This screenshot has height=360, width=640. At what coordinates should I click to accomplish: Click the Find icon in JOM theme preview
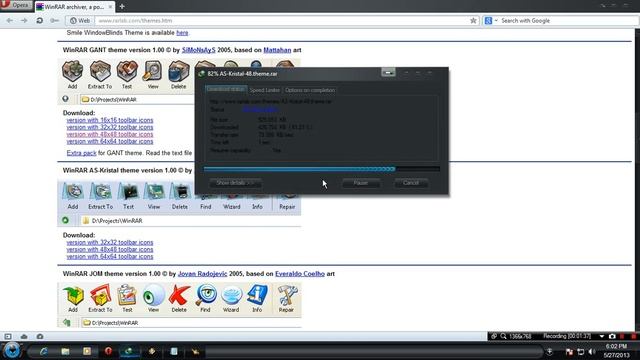pyautogui.click(x=205, y=296)
